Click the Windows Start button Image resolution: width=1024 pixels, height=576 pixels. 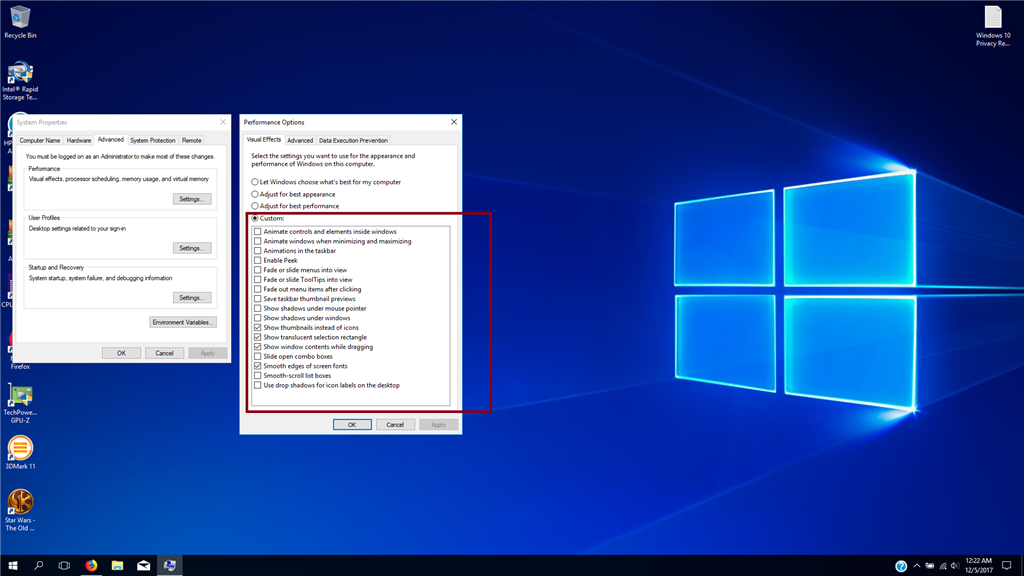12,566
